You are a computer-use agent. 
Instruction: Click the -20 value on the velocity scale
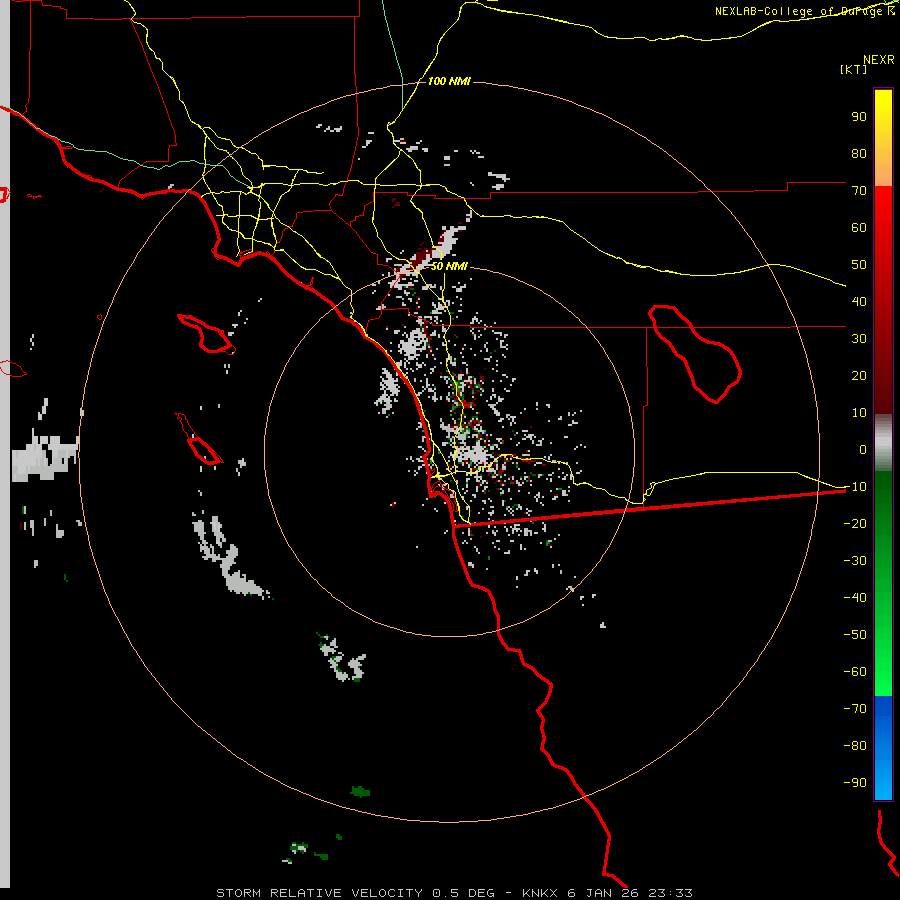855,523
